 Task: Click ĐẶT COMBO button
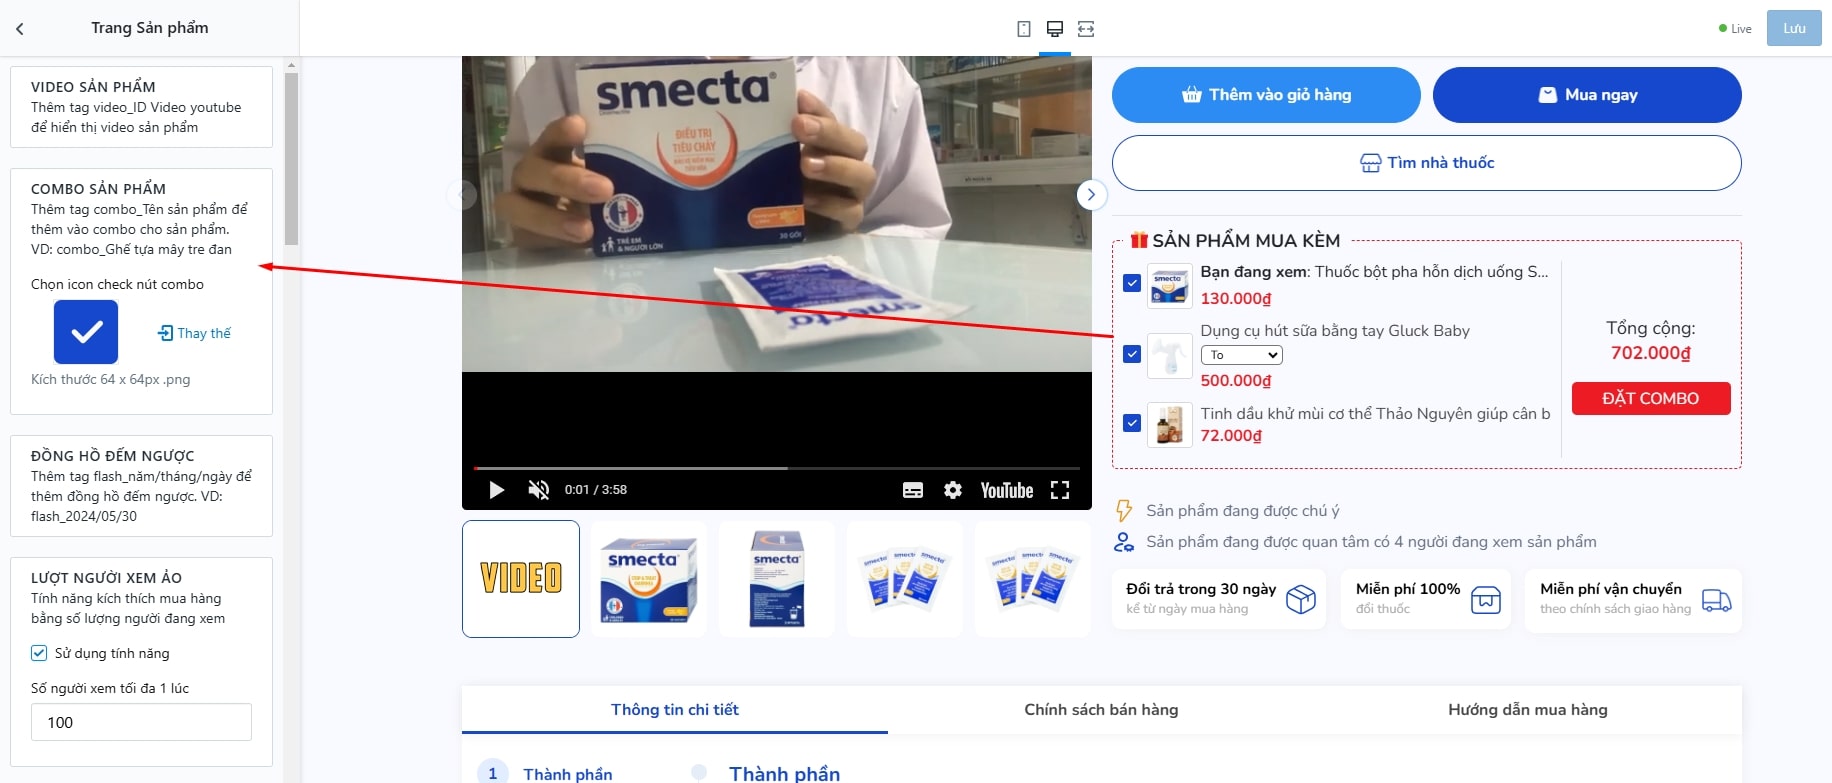click(x=1651, y=398)
